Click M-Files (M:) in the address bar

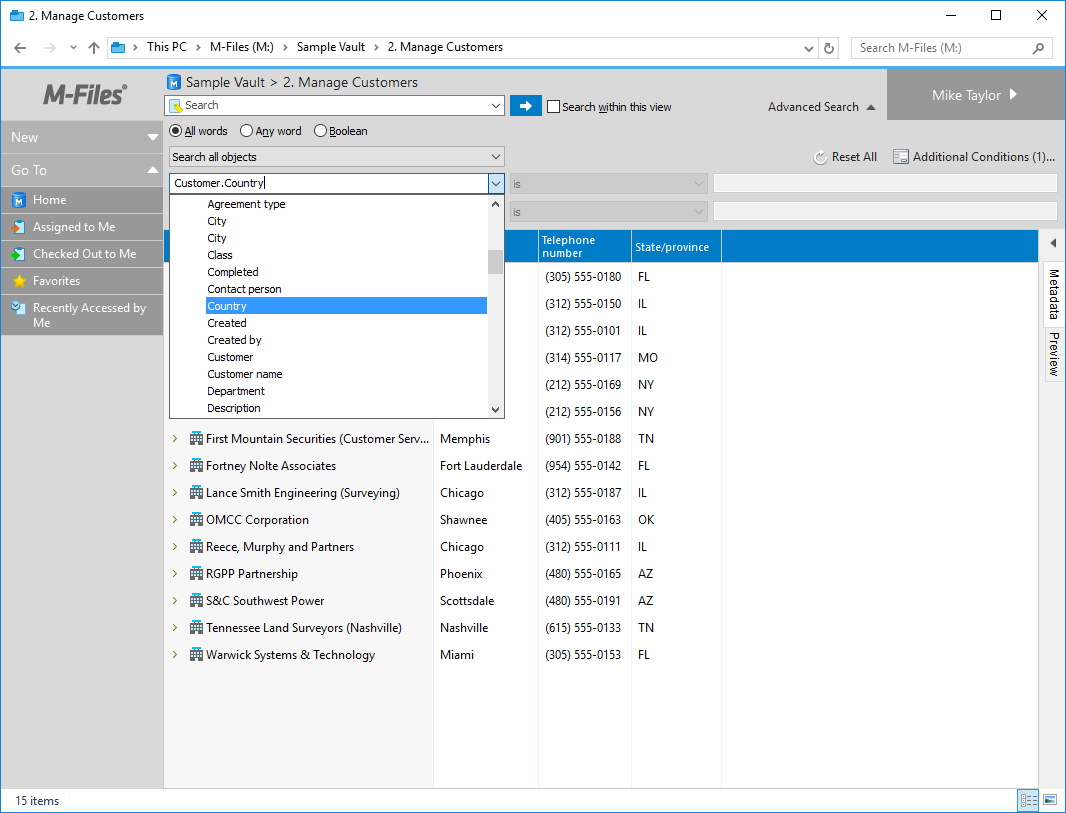(242, 47)
